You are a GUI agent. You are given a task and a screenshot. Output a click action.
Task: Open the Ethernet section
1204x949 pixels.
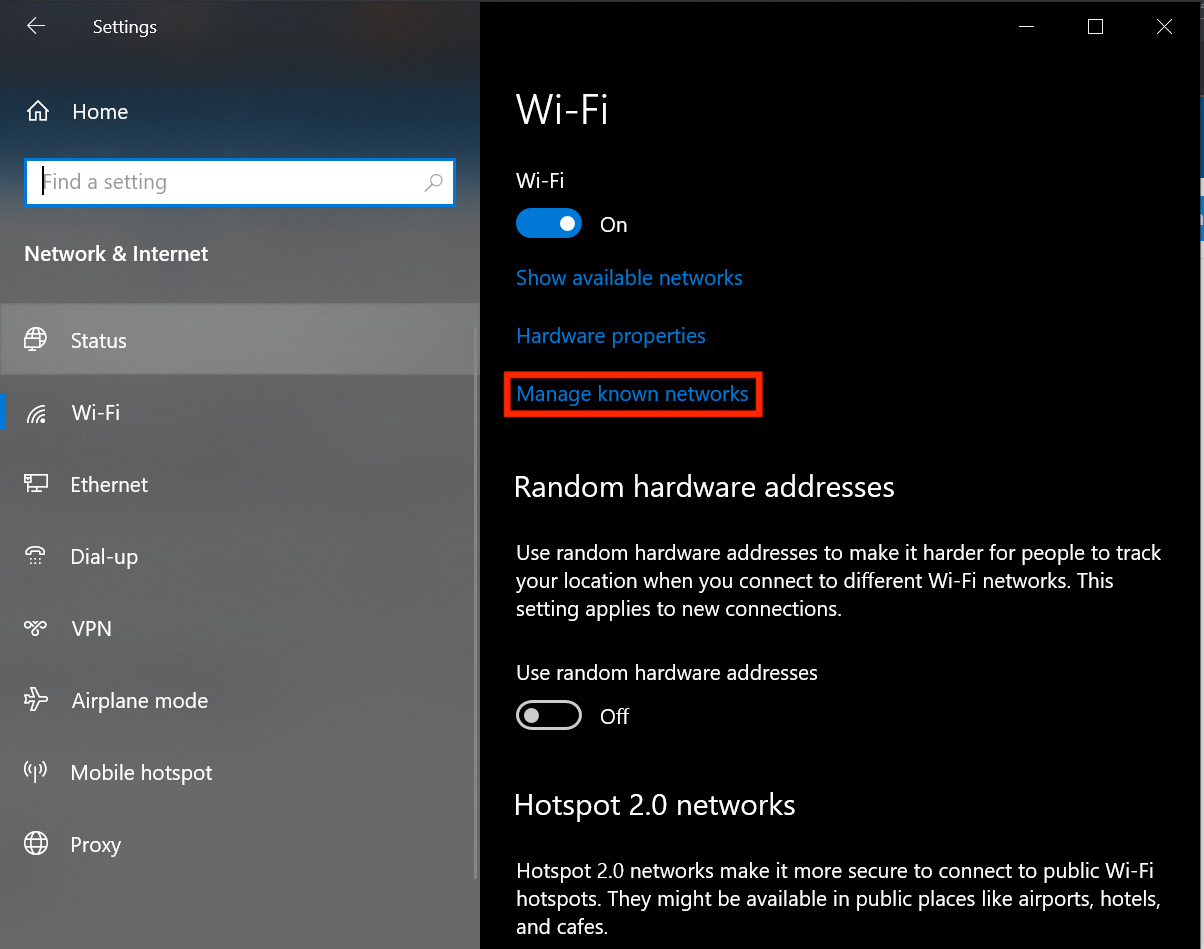point(240,485)
